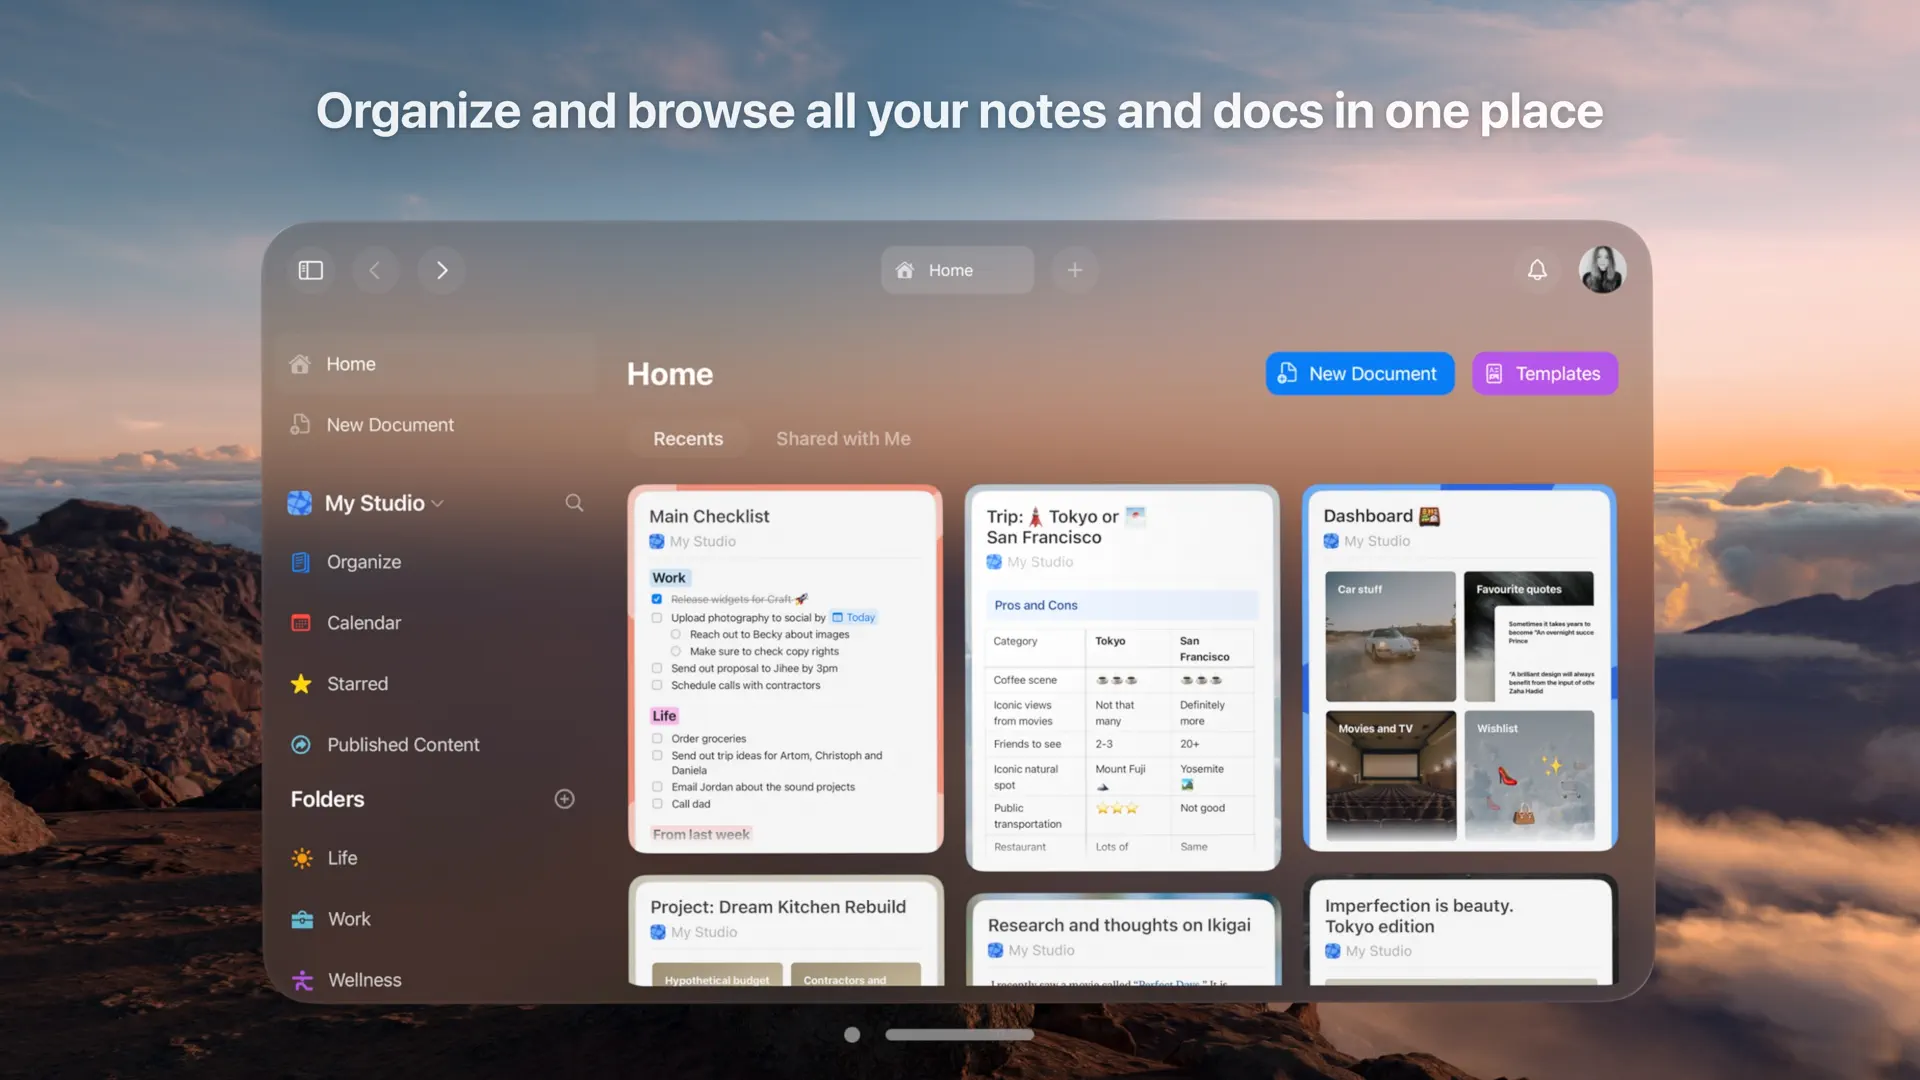This screenshot has height=1080, width=1920.
Task: Click the New Document button
Action: (1359, 373)
